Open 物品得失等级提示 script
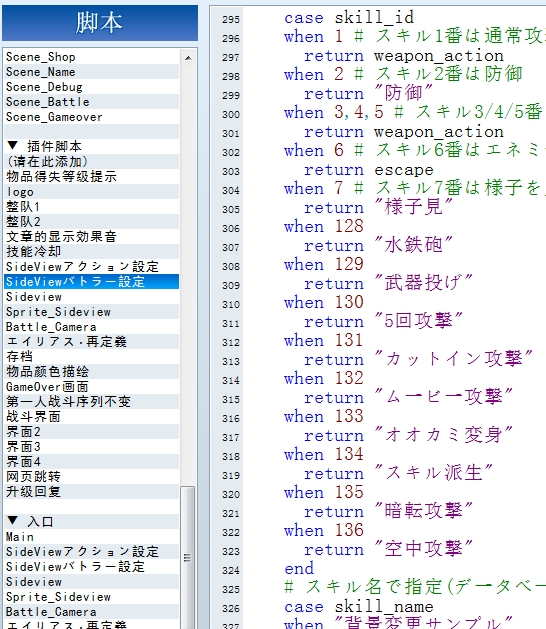The height and width of the screenshot is (629, 546). pyautogui.click(x=91, y=177)
